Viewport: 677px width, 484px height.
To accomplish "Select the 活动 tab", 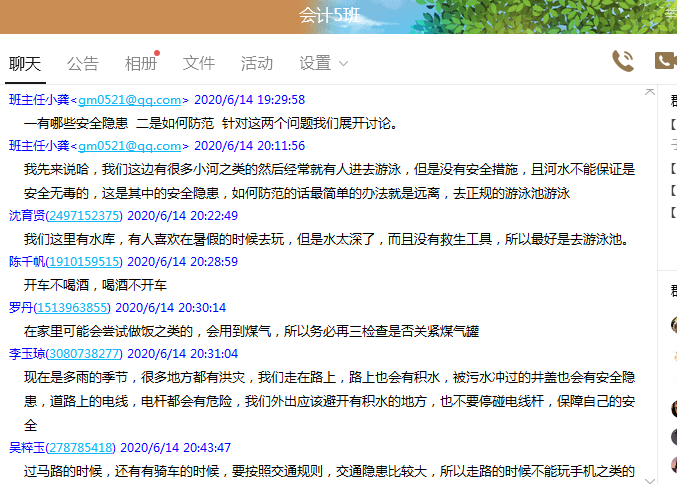I will tap(257, 63).
